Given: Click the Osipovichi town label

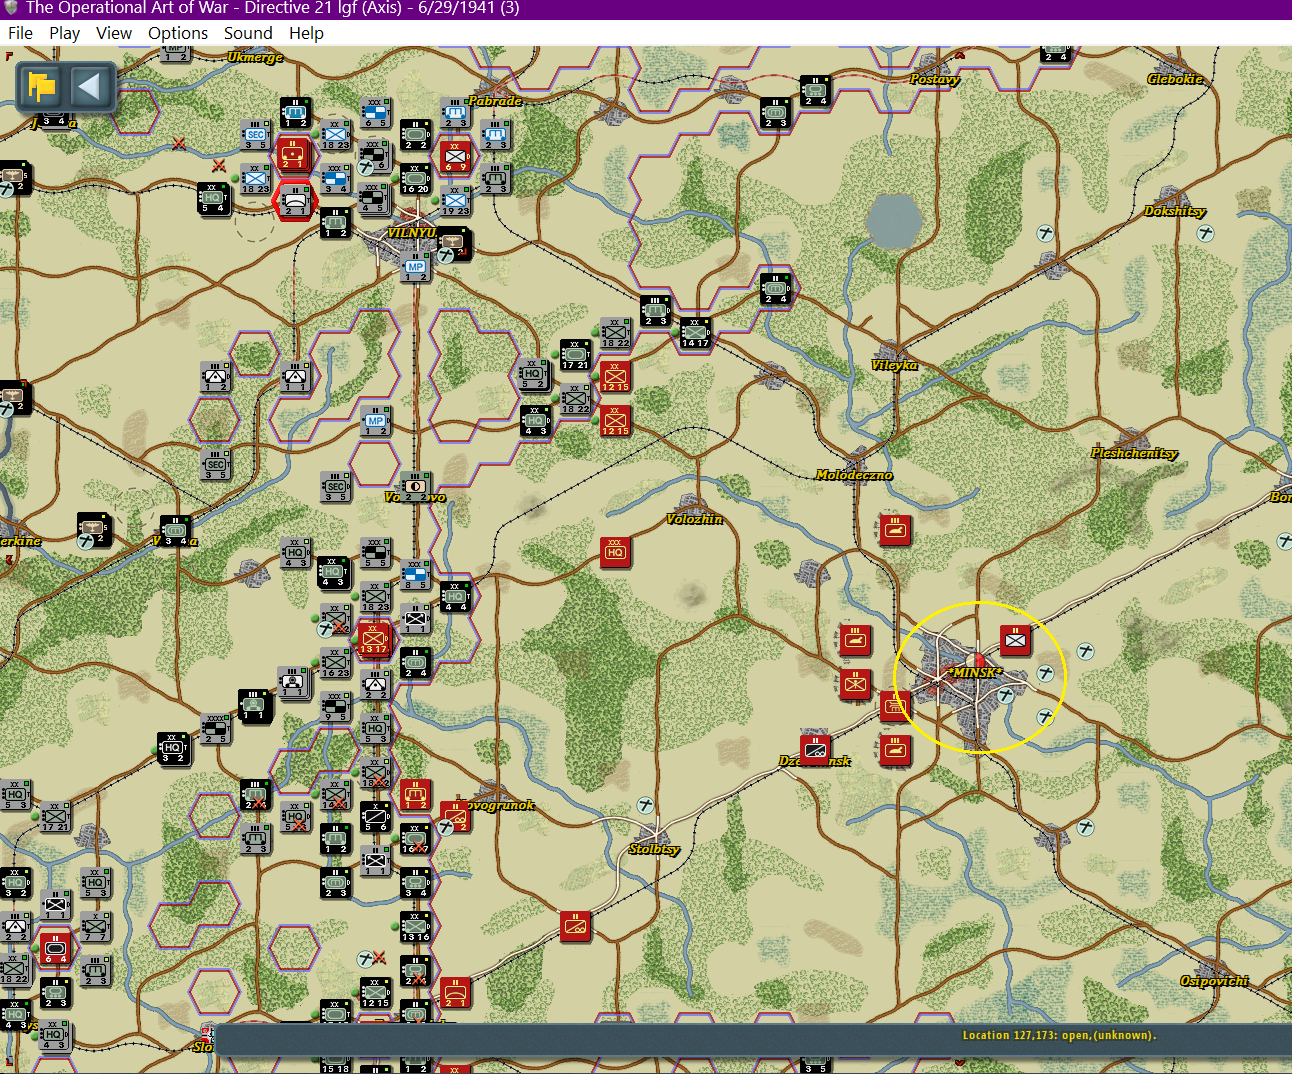Looking at the screenshot, I should point(1214,981).
